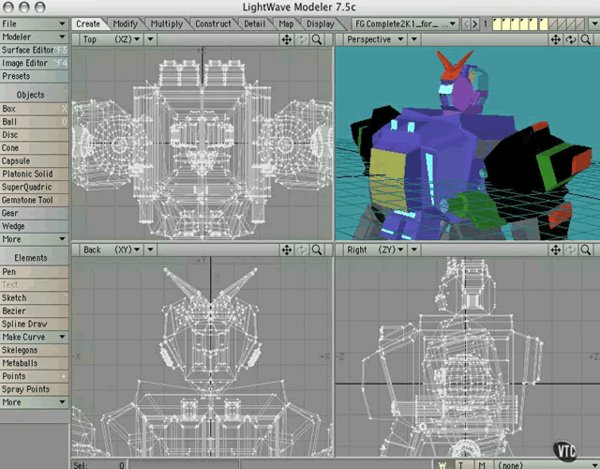
Task: Click the zoom magnifier in the Top viewport
Action: point(317,39)
